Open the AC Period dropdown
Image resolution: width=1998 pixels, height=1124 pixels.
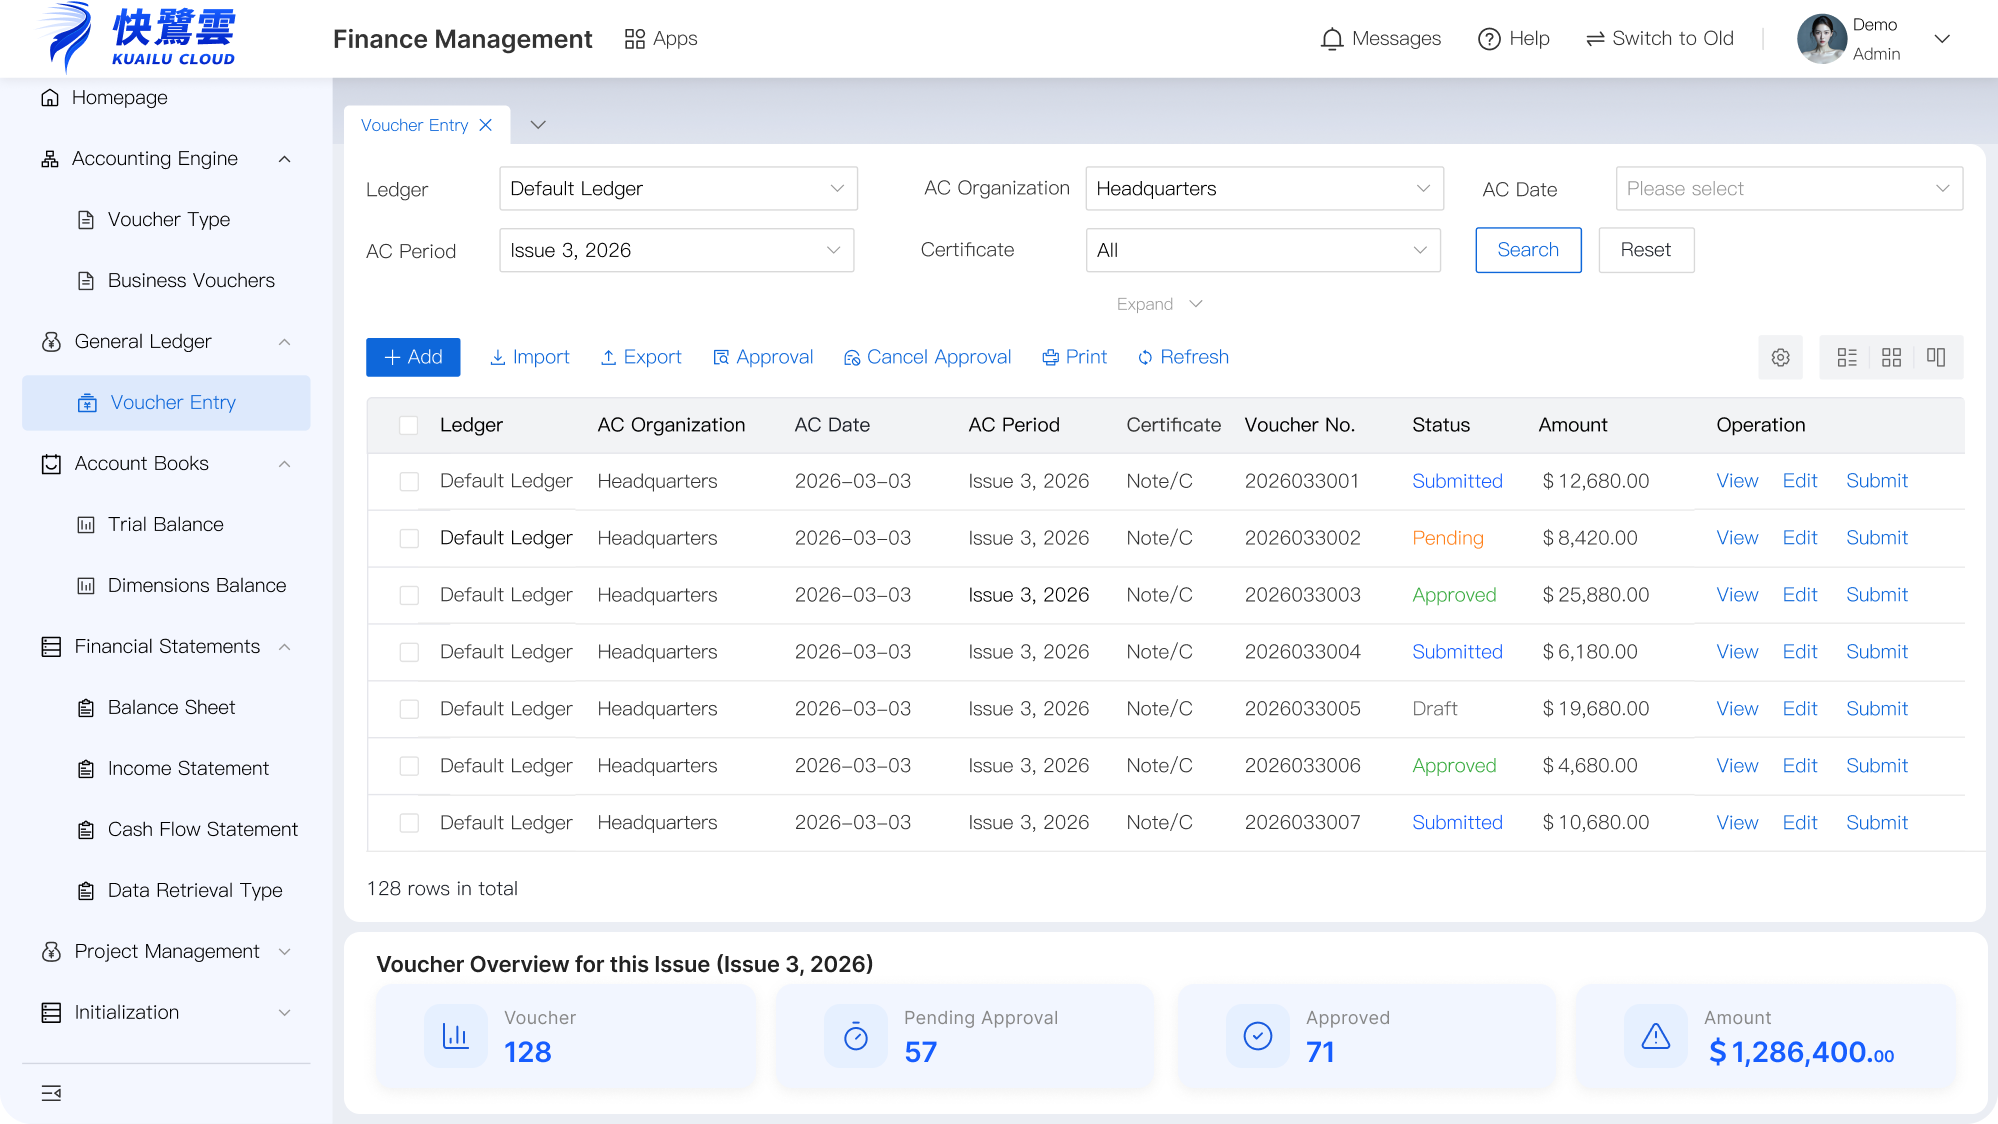click(676, 251)
